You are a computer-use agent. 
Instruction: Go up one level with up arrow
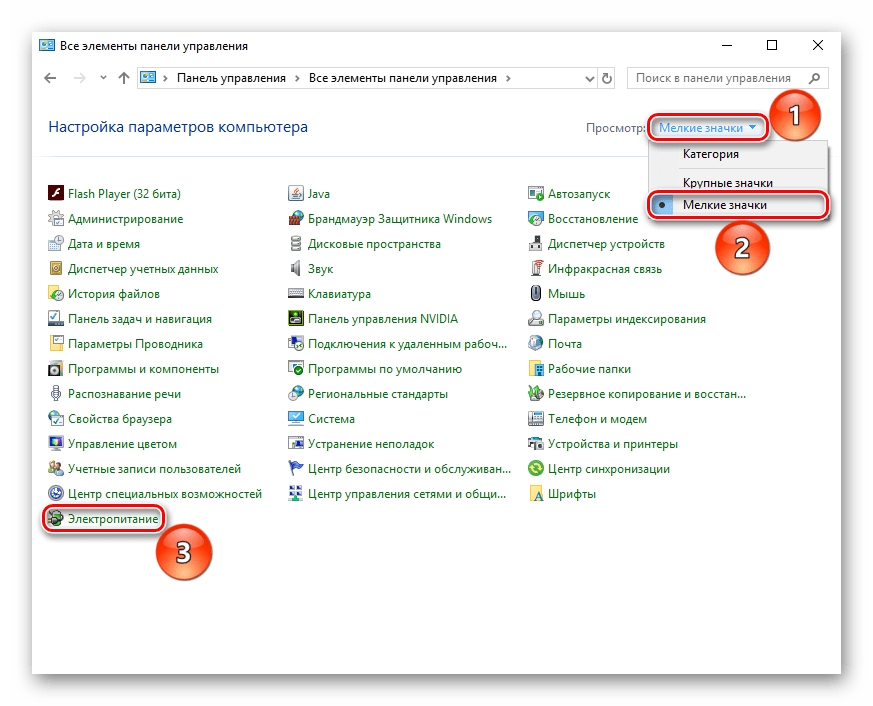point(123,78)
